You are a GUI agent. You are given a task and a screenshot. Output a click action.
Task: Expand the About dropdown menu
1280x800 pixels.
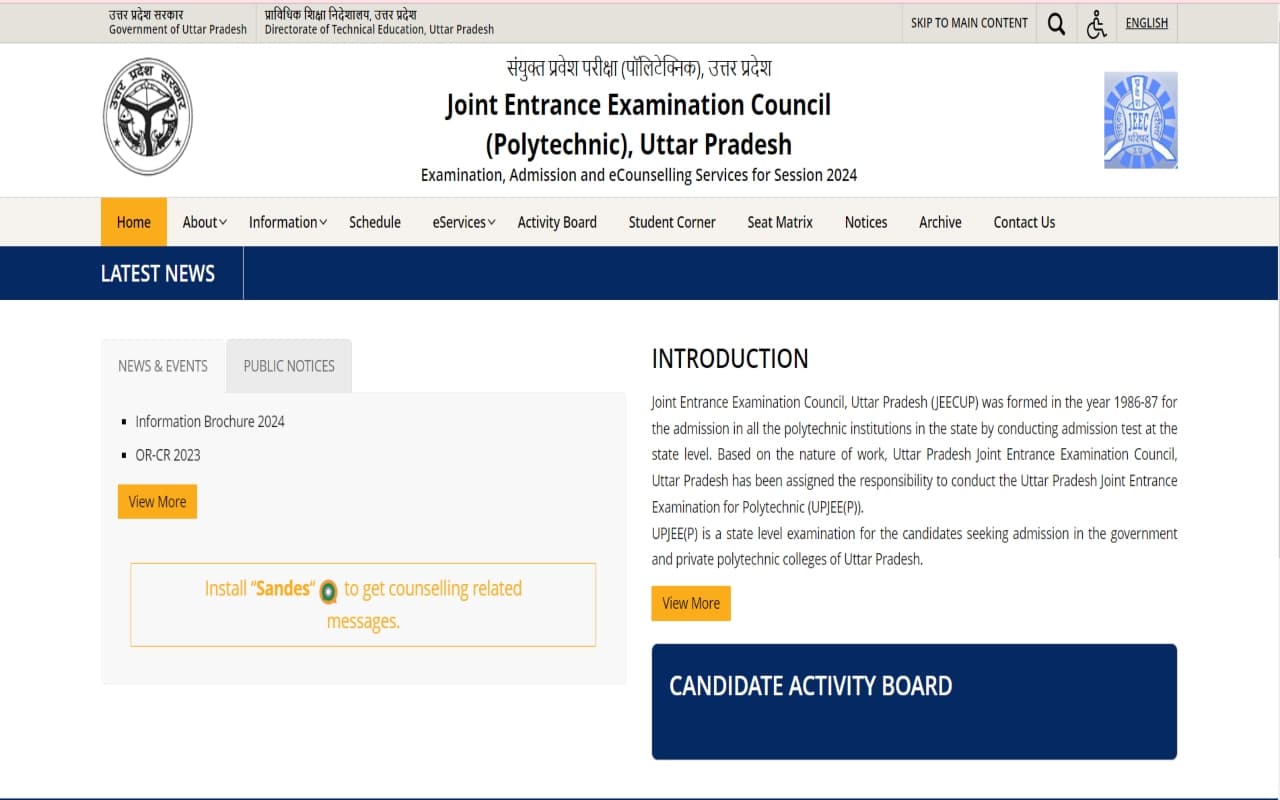(203, 222)
